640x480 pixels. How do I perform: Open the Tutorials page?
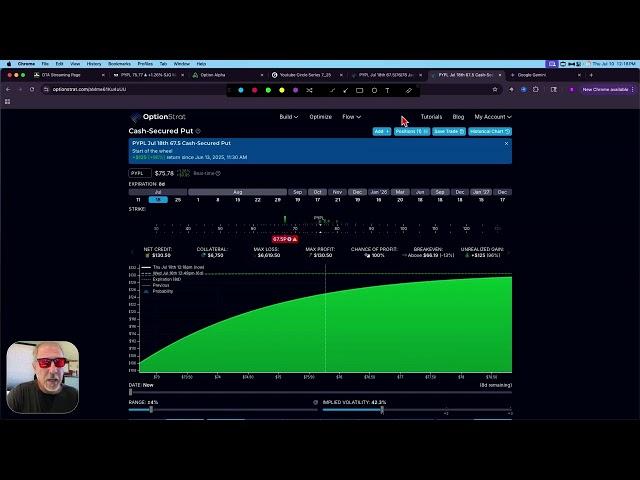coord(431,117)
